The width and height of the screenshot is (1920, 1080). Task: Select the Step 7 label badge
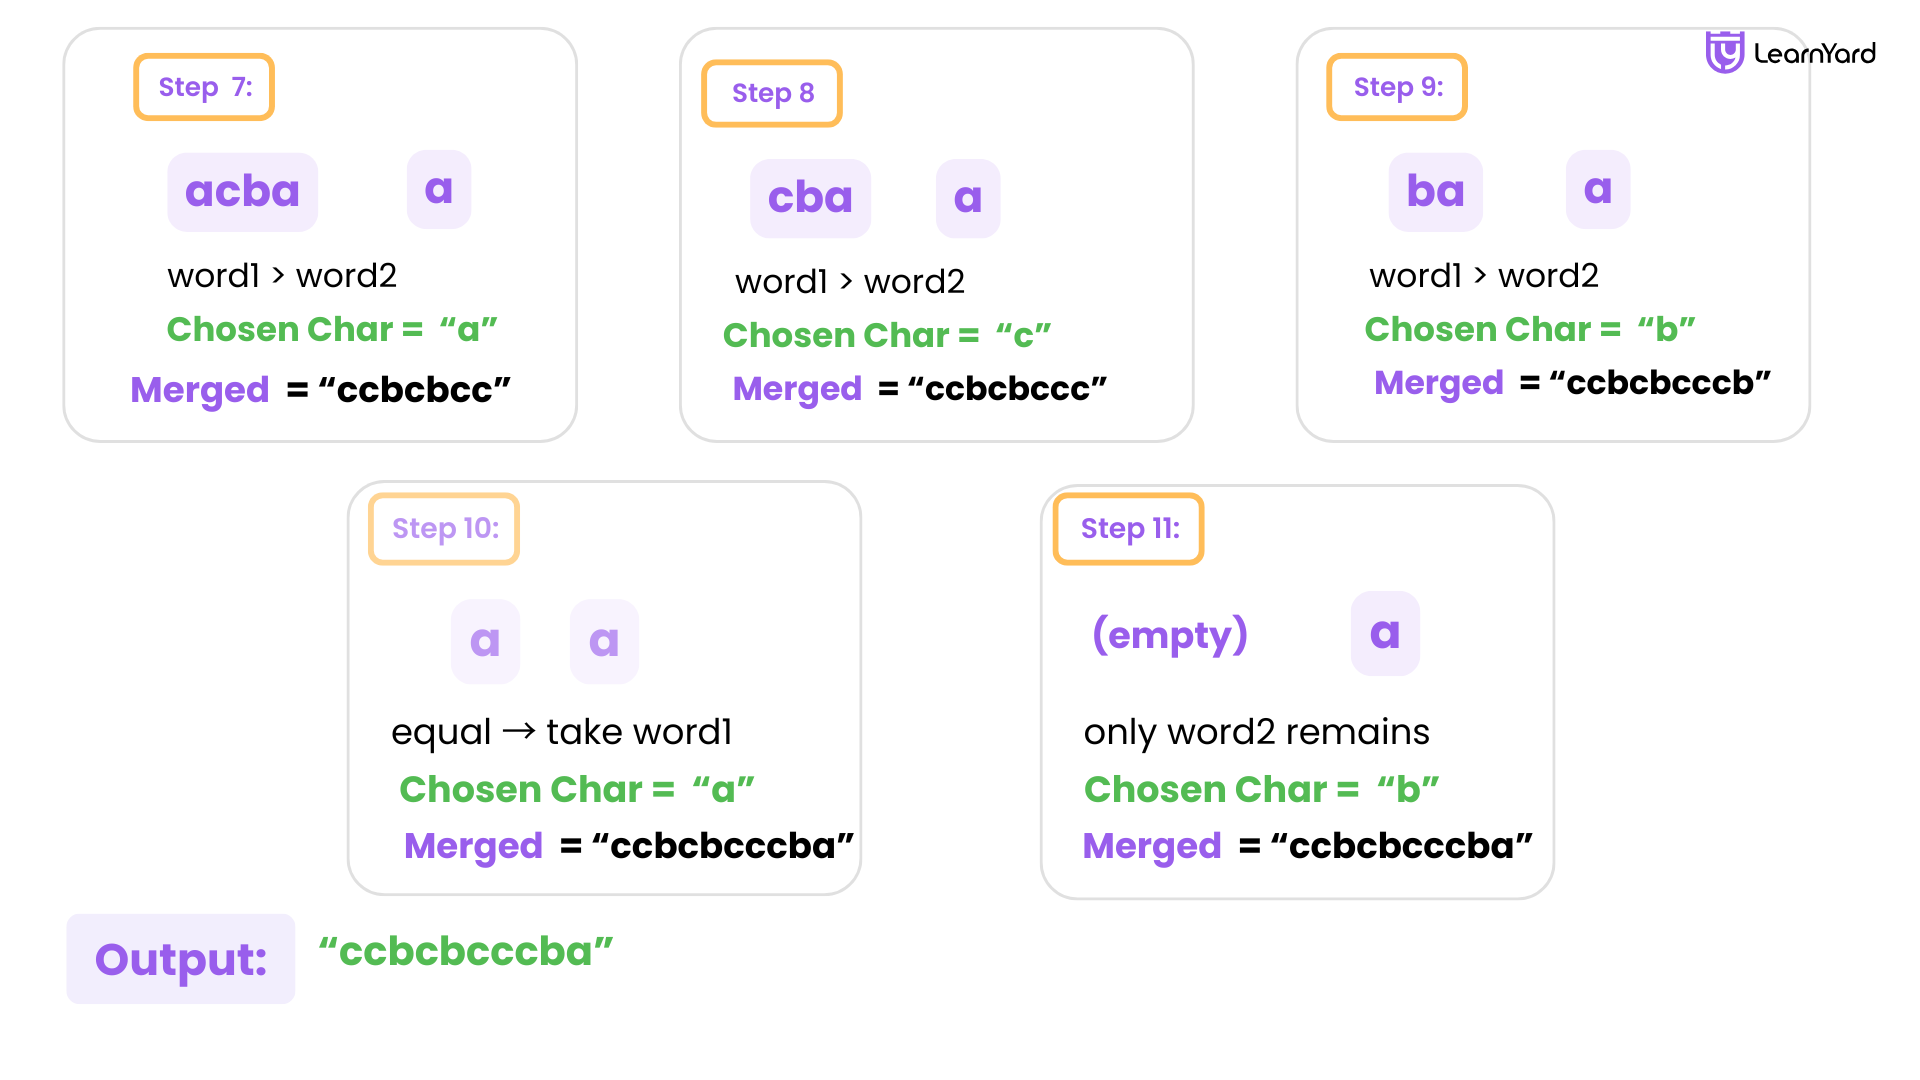[204, 87]
